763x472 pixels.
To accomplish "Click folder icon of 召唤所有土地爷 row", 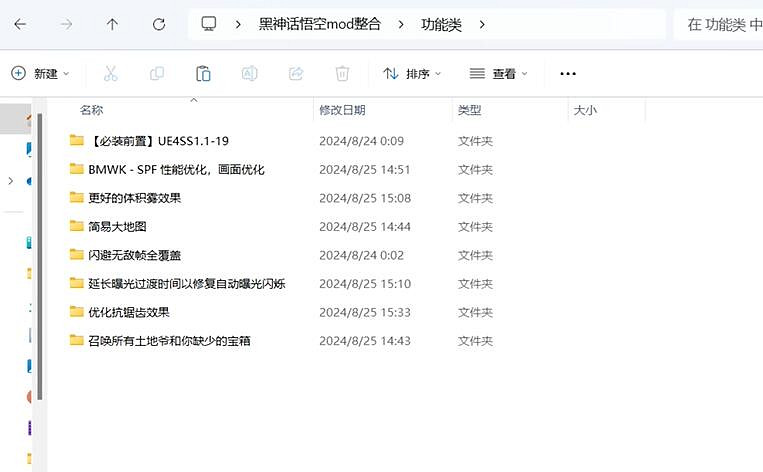I will coord(76,340).
